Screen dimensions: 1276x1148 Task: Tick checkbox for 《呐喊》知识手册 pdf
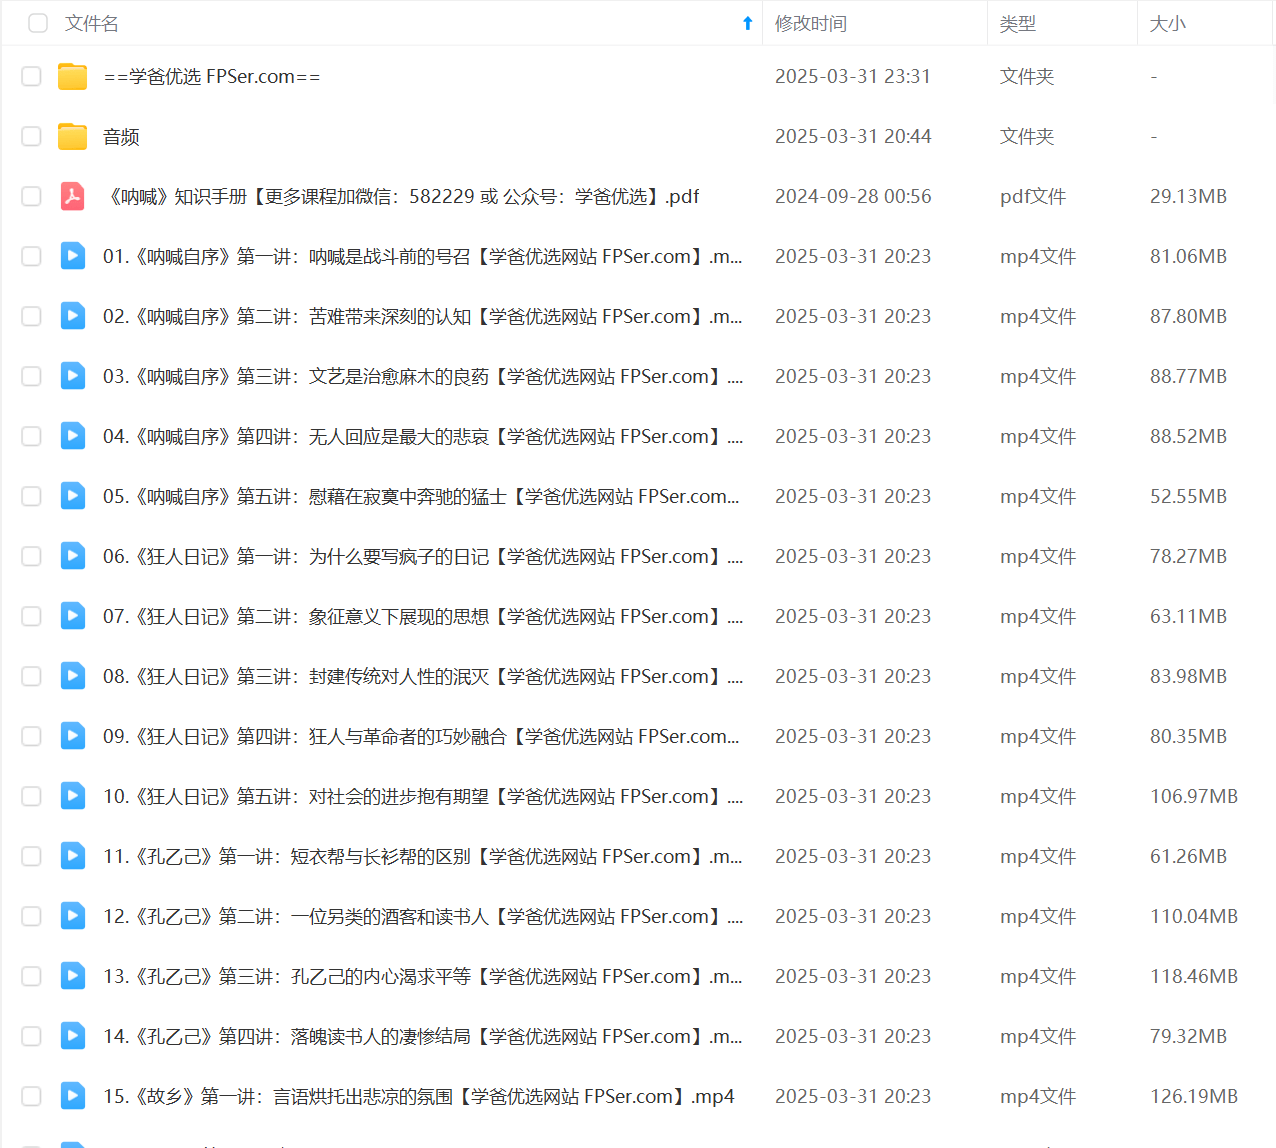[31, 196]
